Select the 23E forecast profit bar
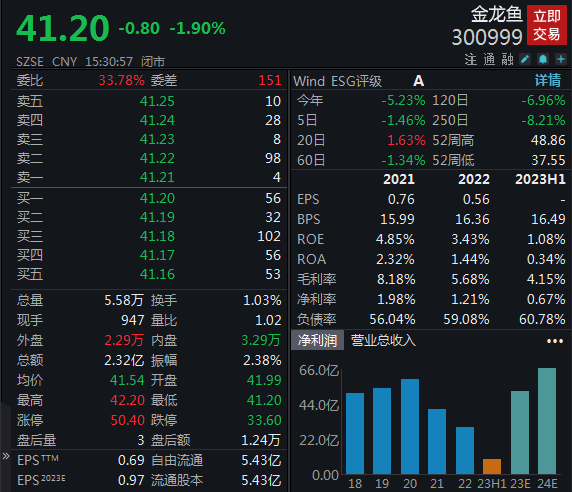The height and width of the screenshot is (492, 572). point(520,433)
